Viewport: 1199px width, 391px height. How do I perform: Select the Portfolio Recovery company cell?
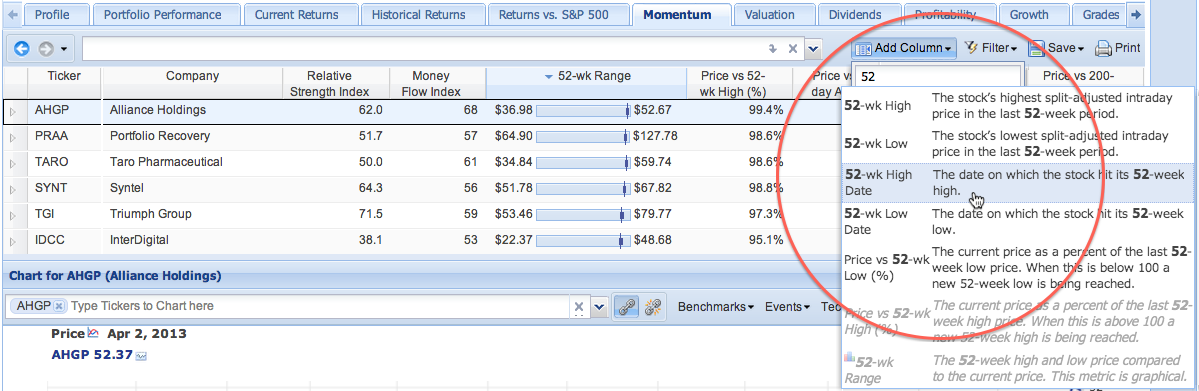click(x=192, y=136)
